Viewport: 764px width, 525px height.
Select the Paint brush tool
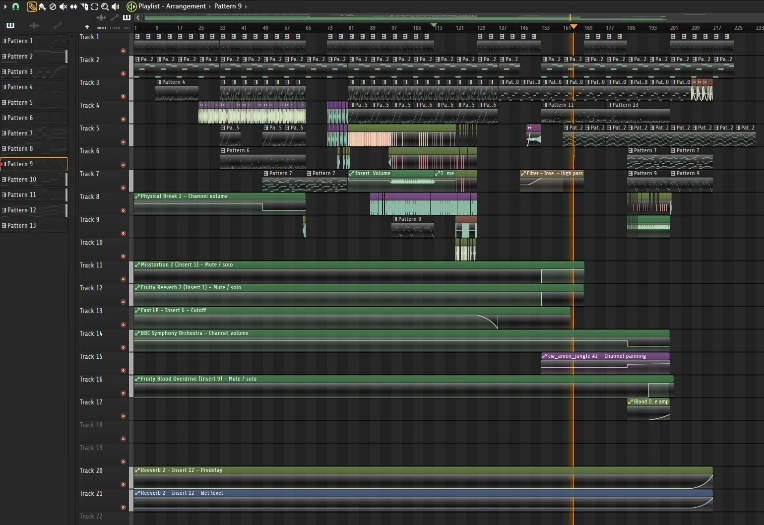pos(42,6)
